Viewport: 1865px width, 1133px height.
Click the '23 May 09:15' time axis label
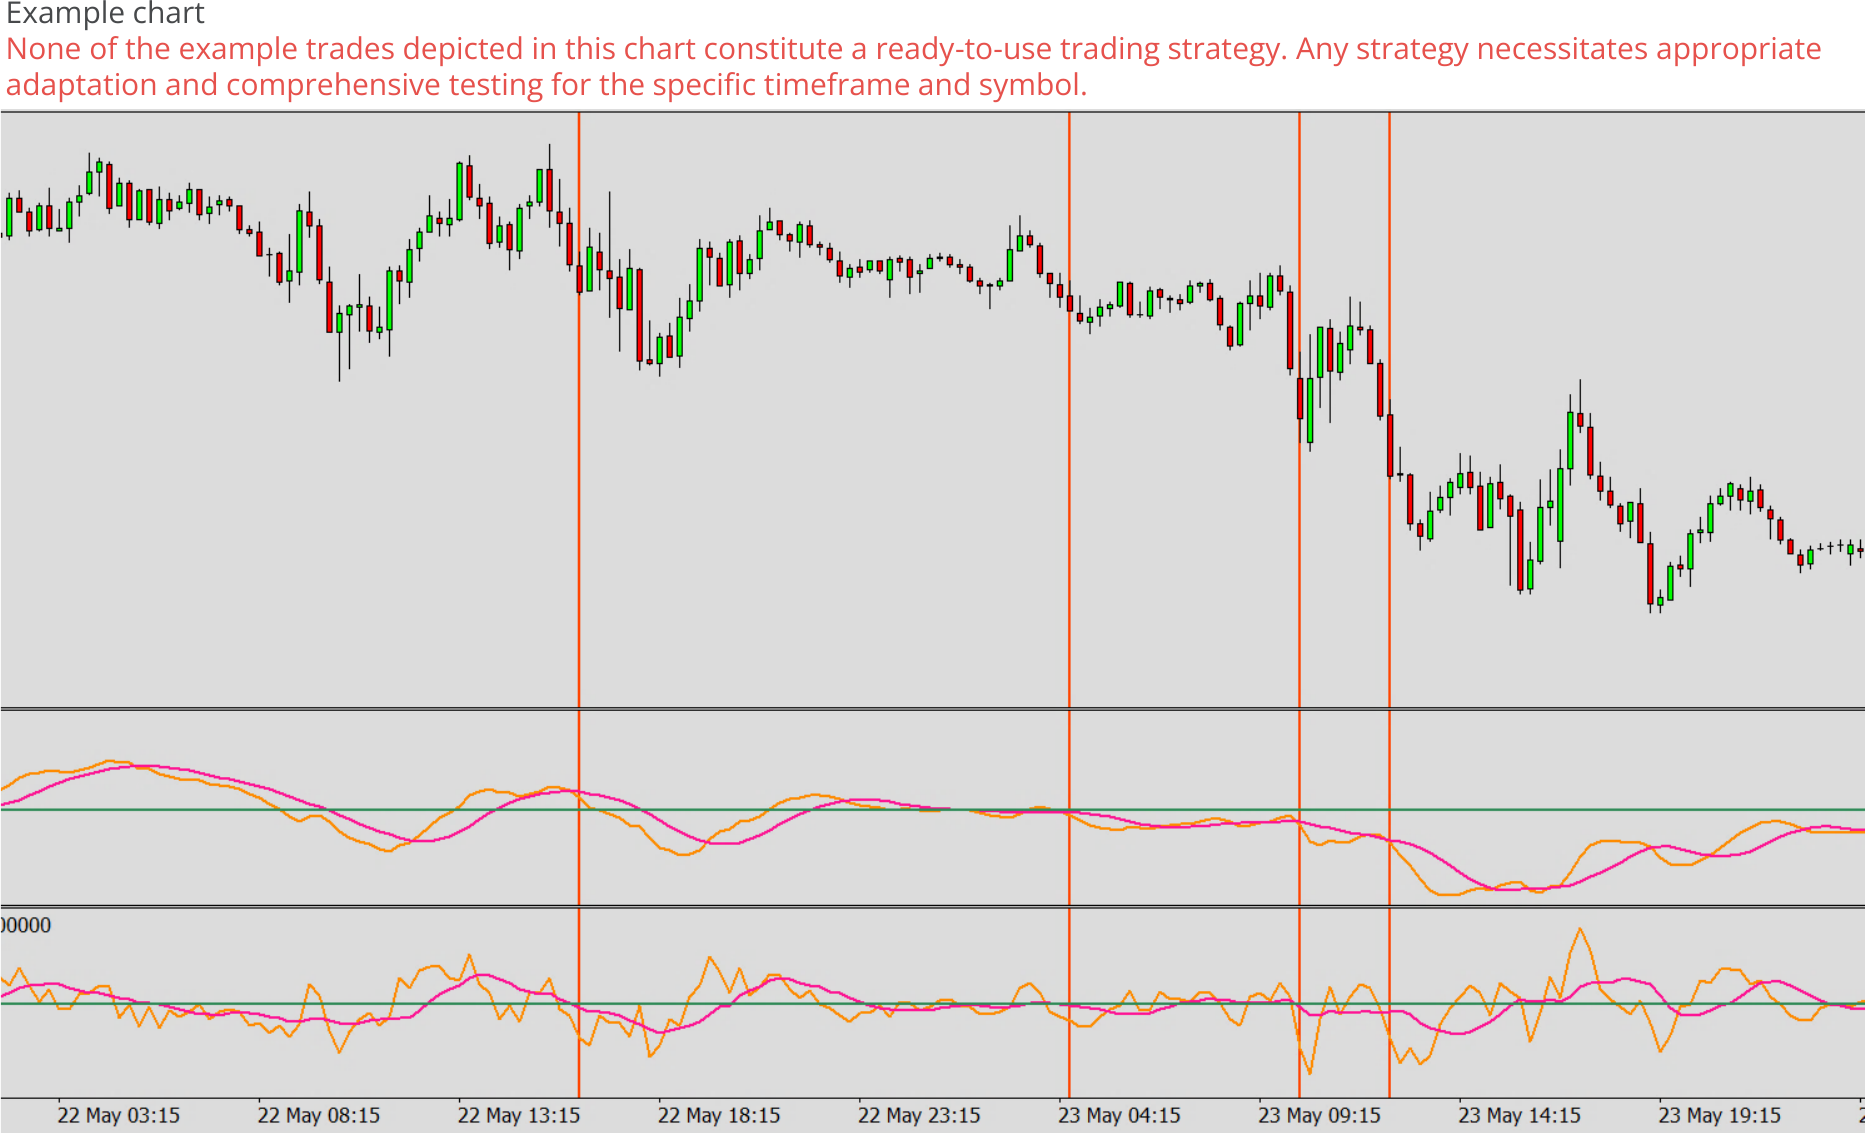[1319, 1115]
